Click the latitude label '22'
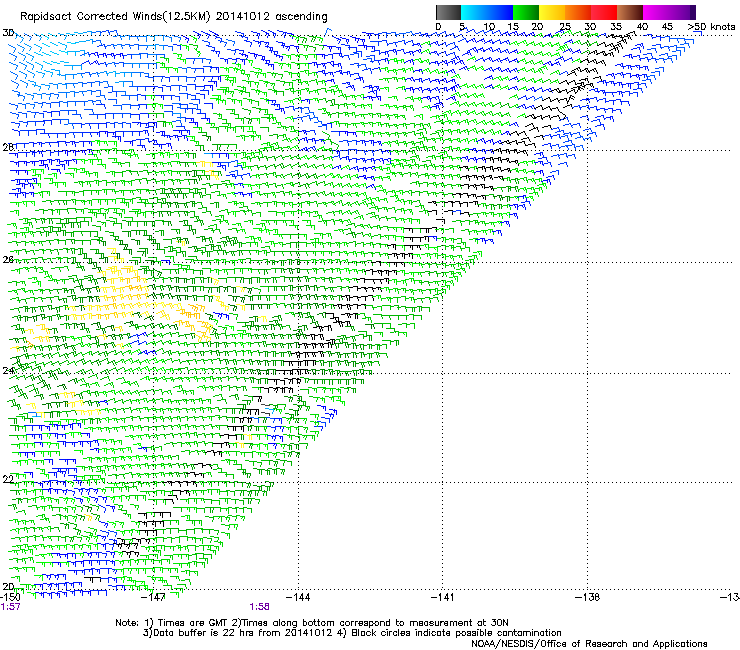740x650 pixels. [8, 479]
